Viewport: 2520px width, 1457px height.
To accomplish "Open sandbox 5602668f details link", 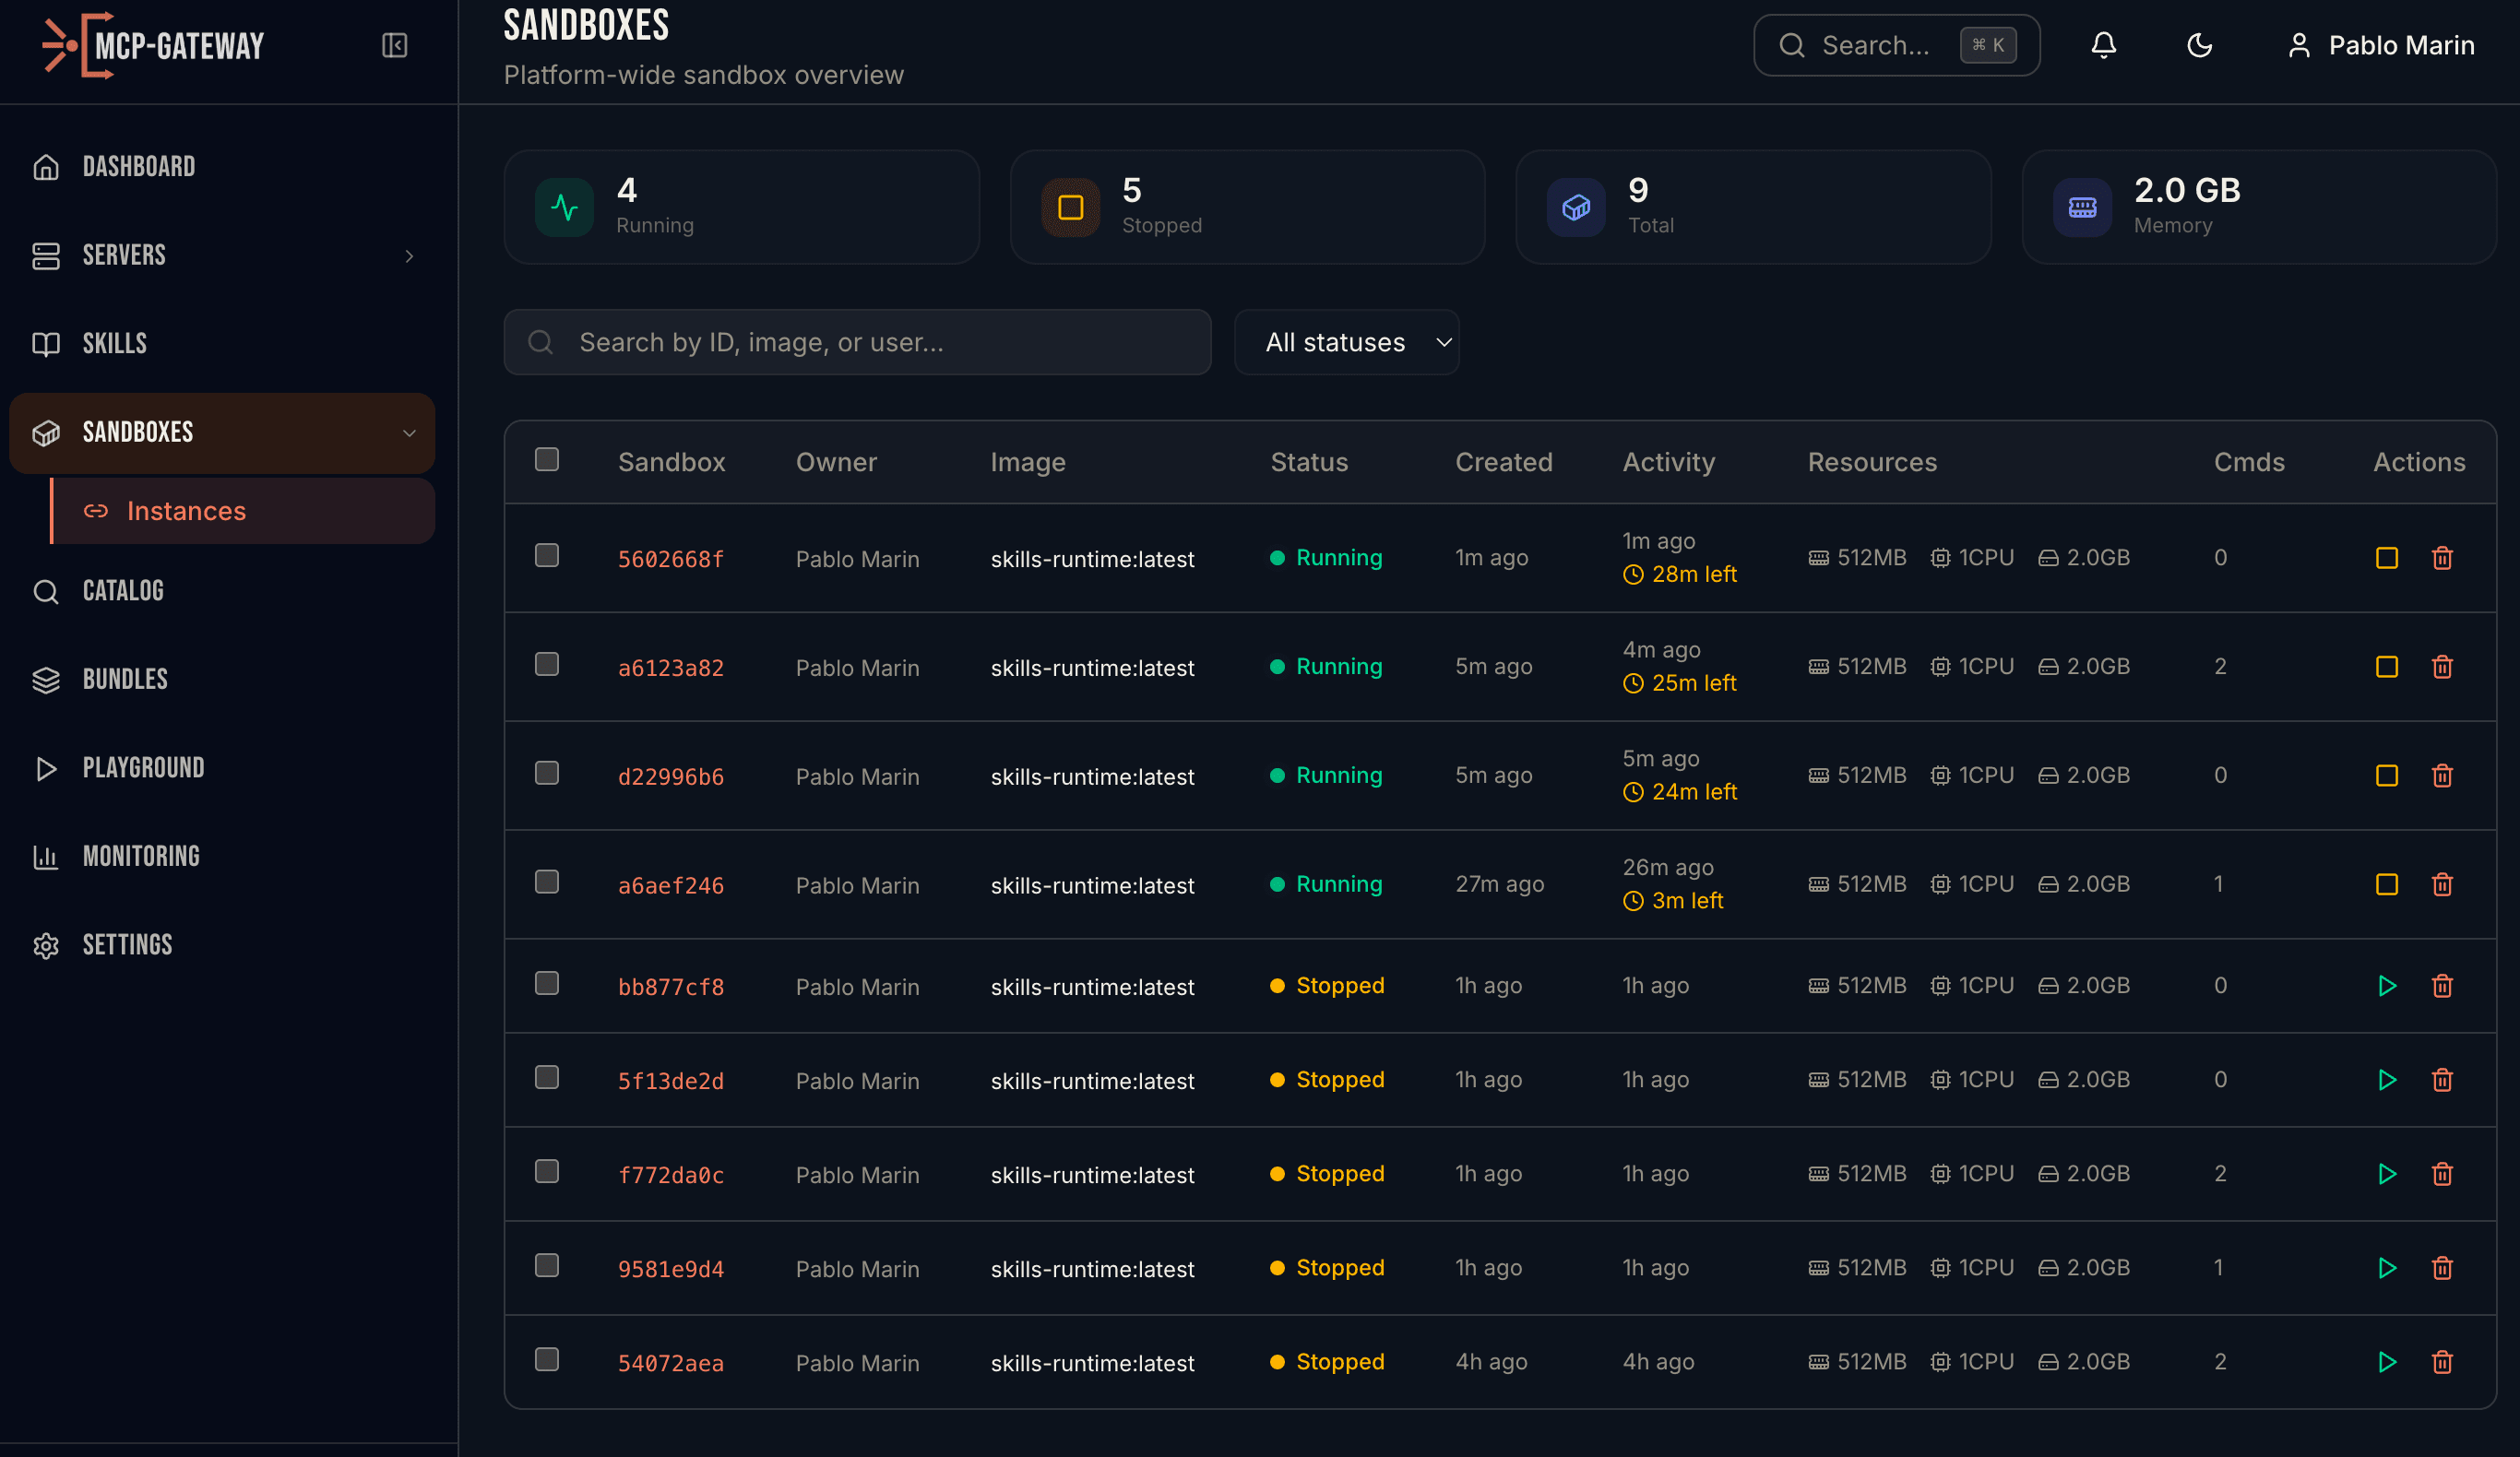I will pos(671,559).
